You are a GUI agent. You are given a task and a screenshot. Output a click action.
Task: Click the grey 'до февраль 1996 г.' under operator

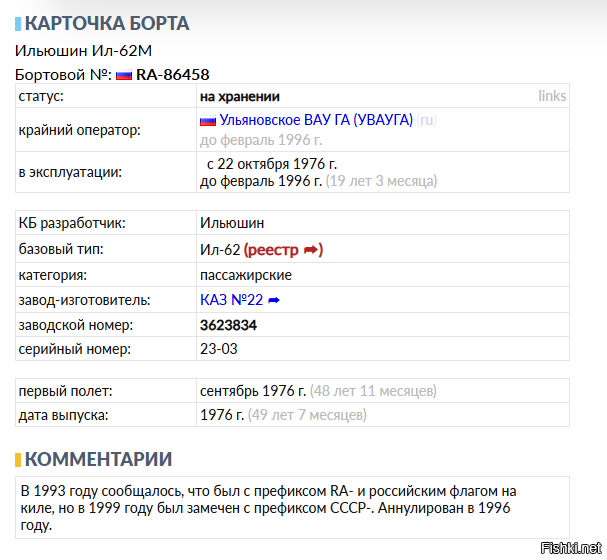point(261,140)
